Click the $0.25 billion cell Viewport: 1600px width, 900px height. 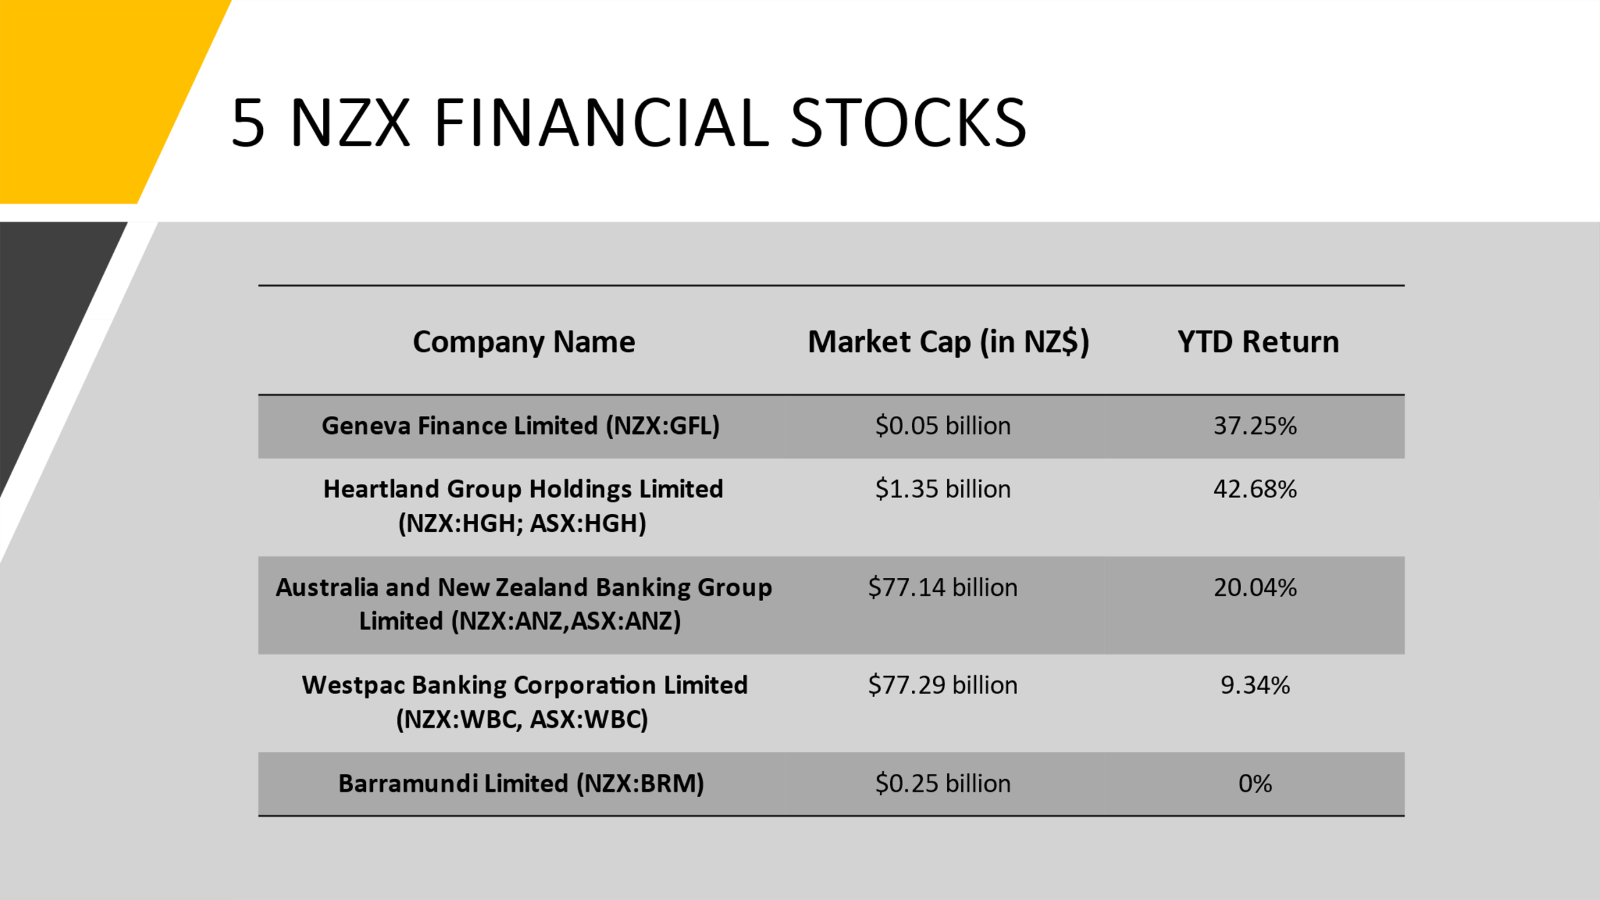pyautogui.click(x=942, y=783)
